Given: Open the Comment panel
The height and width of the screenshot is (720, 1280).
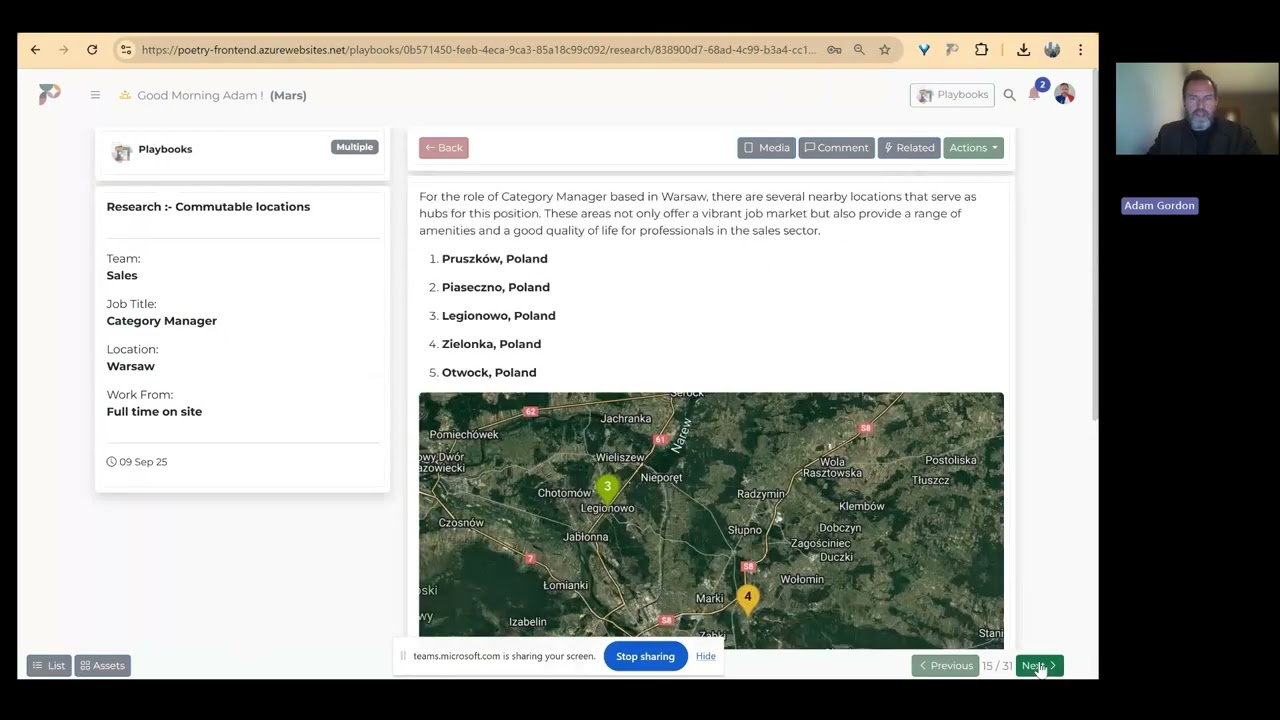Looking at the screenshot, I should coord(837,148).
